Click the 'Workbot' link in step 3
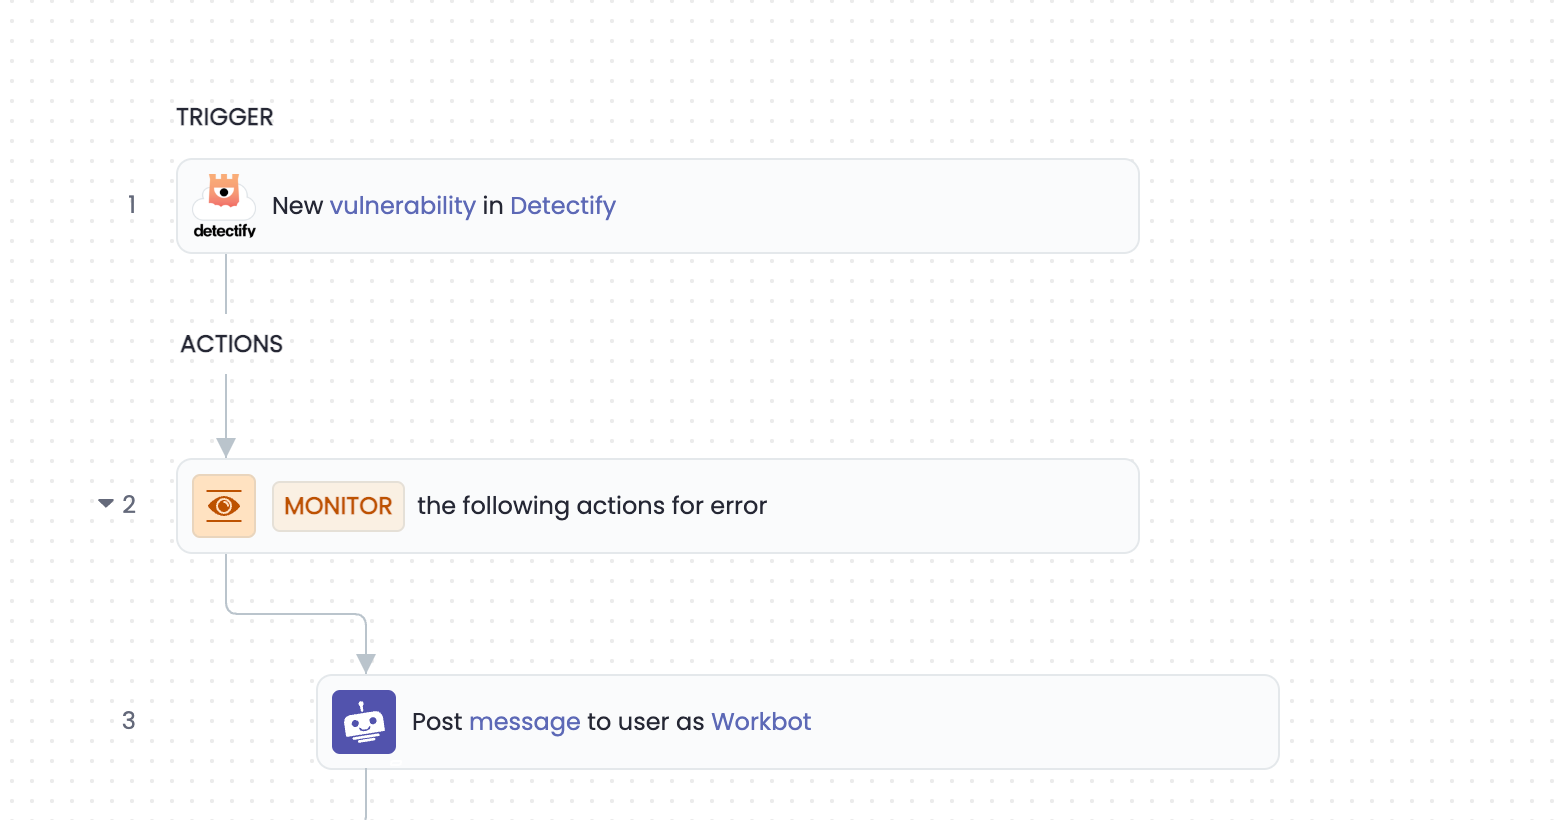The image size is (1558, 820). pyautogui.click(x=761, y=722)
